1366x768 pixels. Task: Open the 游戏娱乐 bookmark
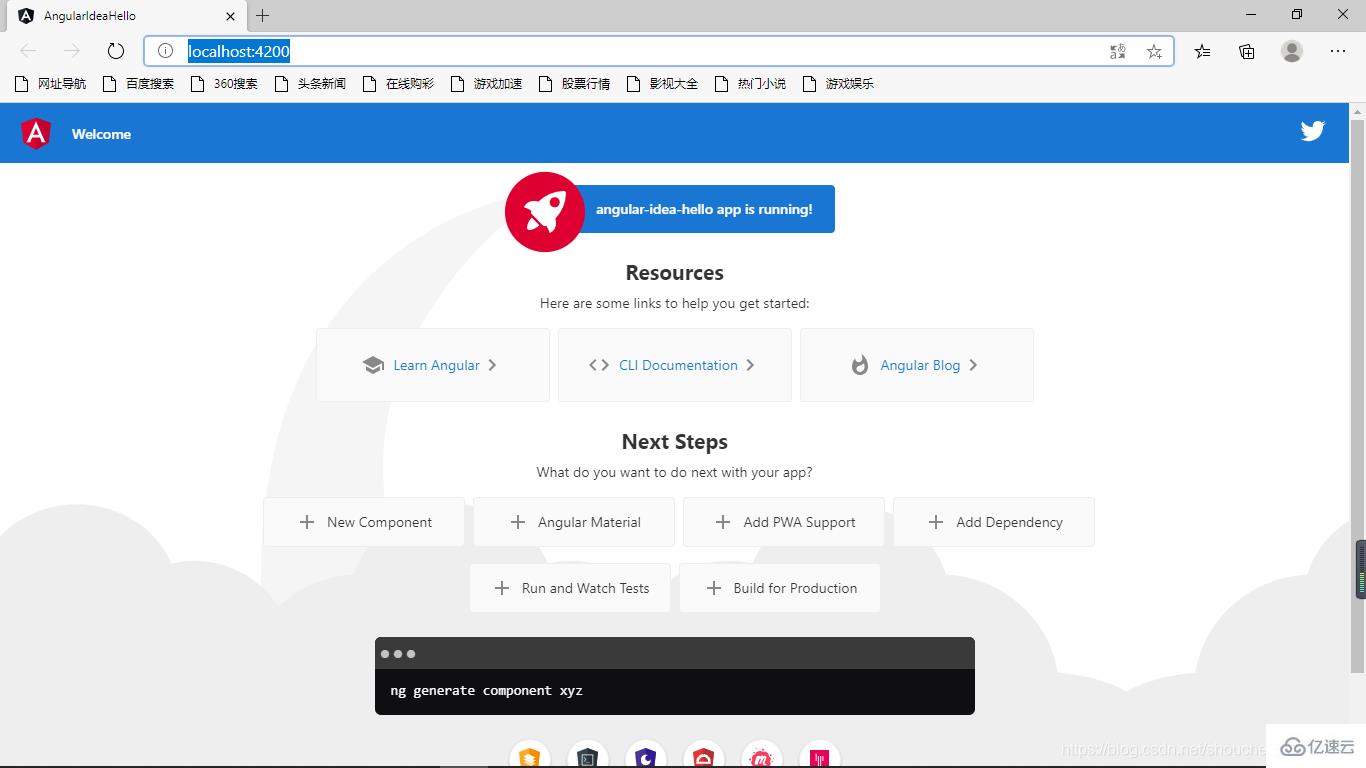(x=839, y=84)
